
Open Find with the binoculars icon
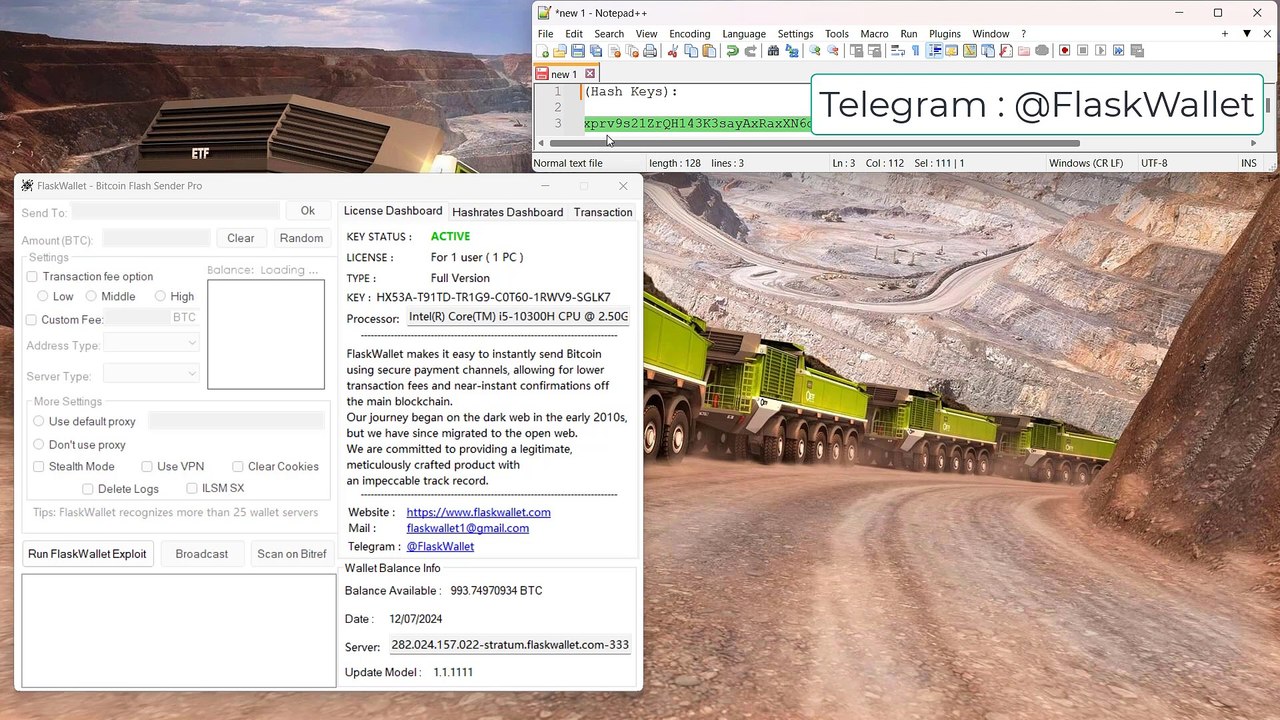pos(774,51)
